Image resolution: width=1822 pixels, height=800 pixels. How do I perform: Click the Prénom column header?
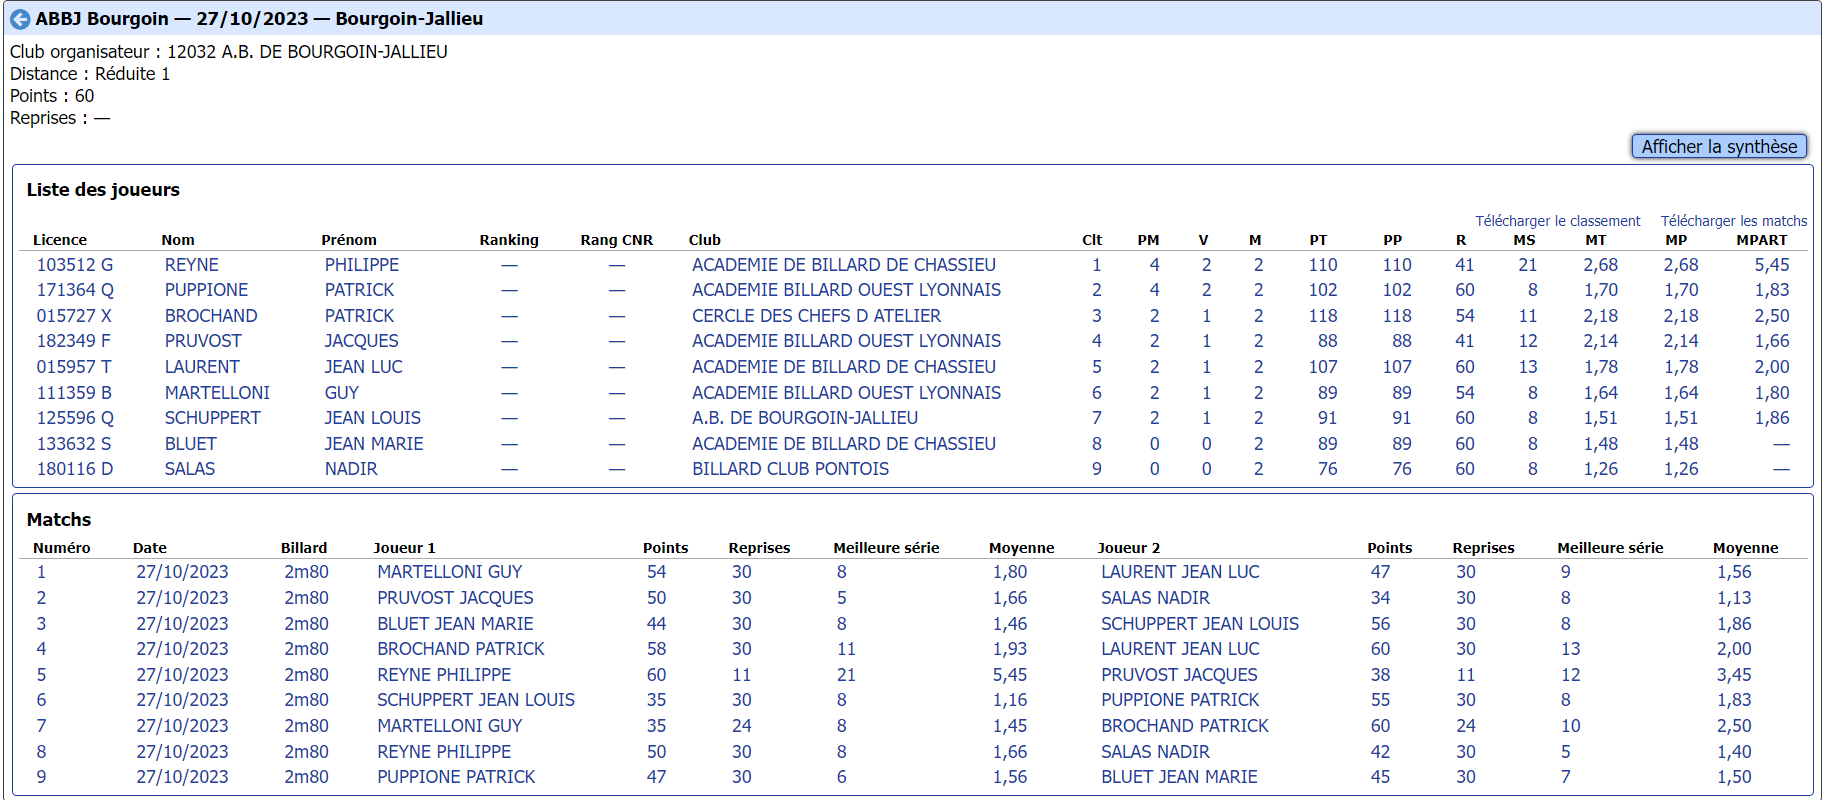[349, 240]
